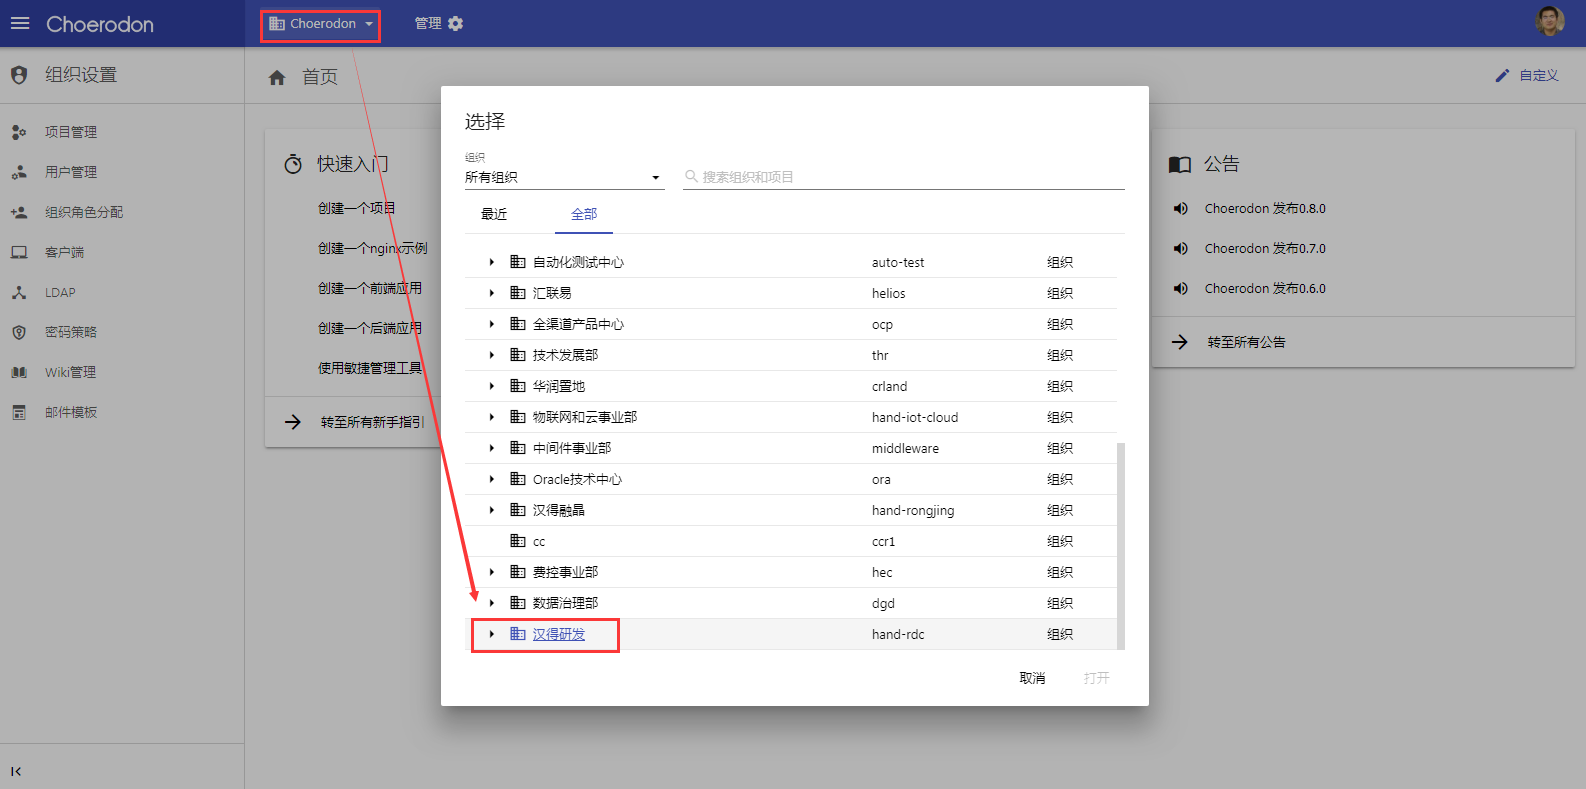Open the Choerodon 发布0.6.0 announcement
Screen dimensions: 1586x789
point(1265,288)
